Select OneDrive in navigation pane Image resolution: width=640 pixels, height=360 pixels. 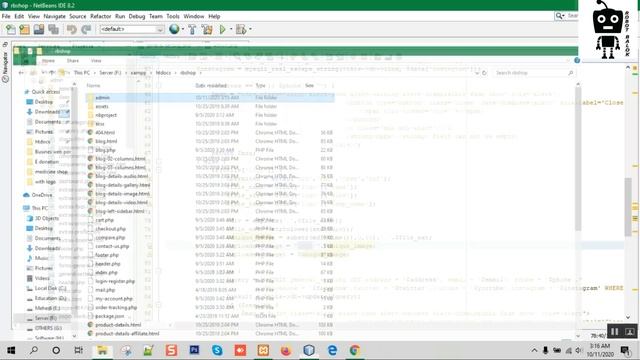click(42, 195)
